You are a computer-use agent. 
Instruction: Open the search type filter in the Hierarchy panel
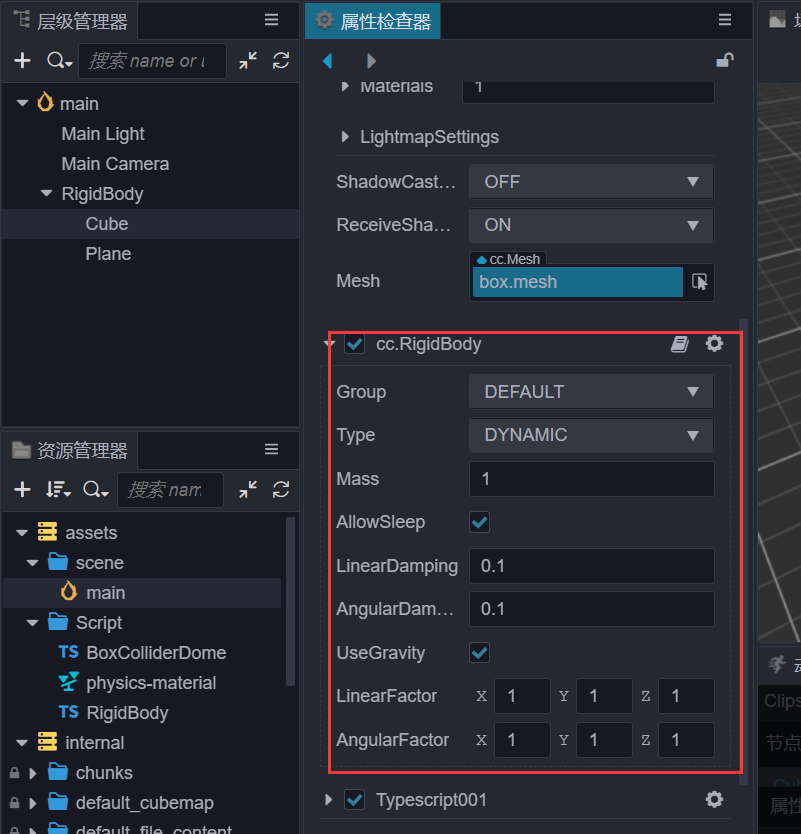coord(58,61)
